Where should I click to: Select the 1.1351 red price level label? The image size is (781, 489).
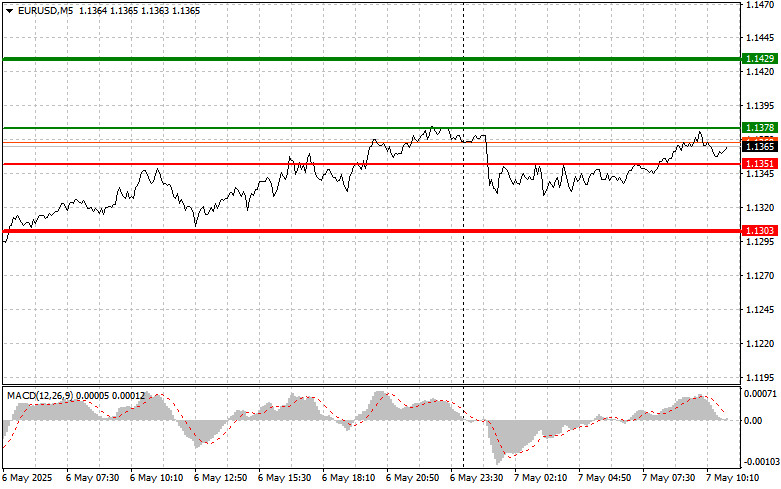pyautogui.click(x=760, y=164)
